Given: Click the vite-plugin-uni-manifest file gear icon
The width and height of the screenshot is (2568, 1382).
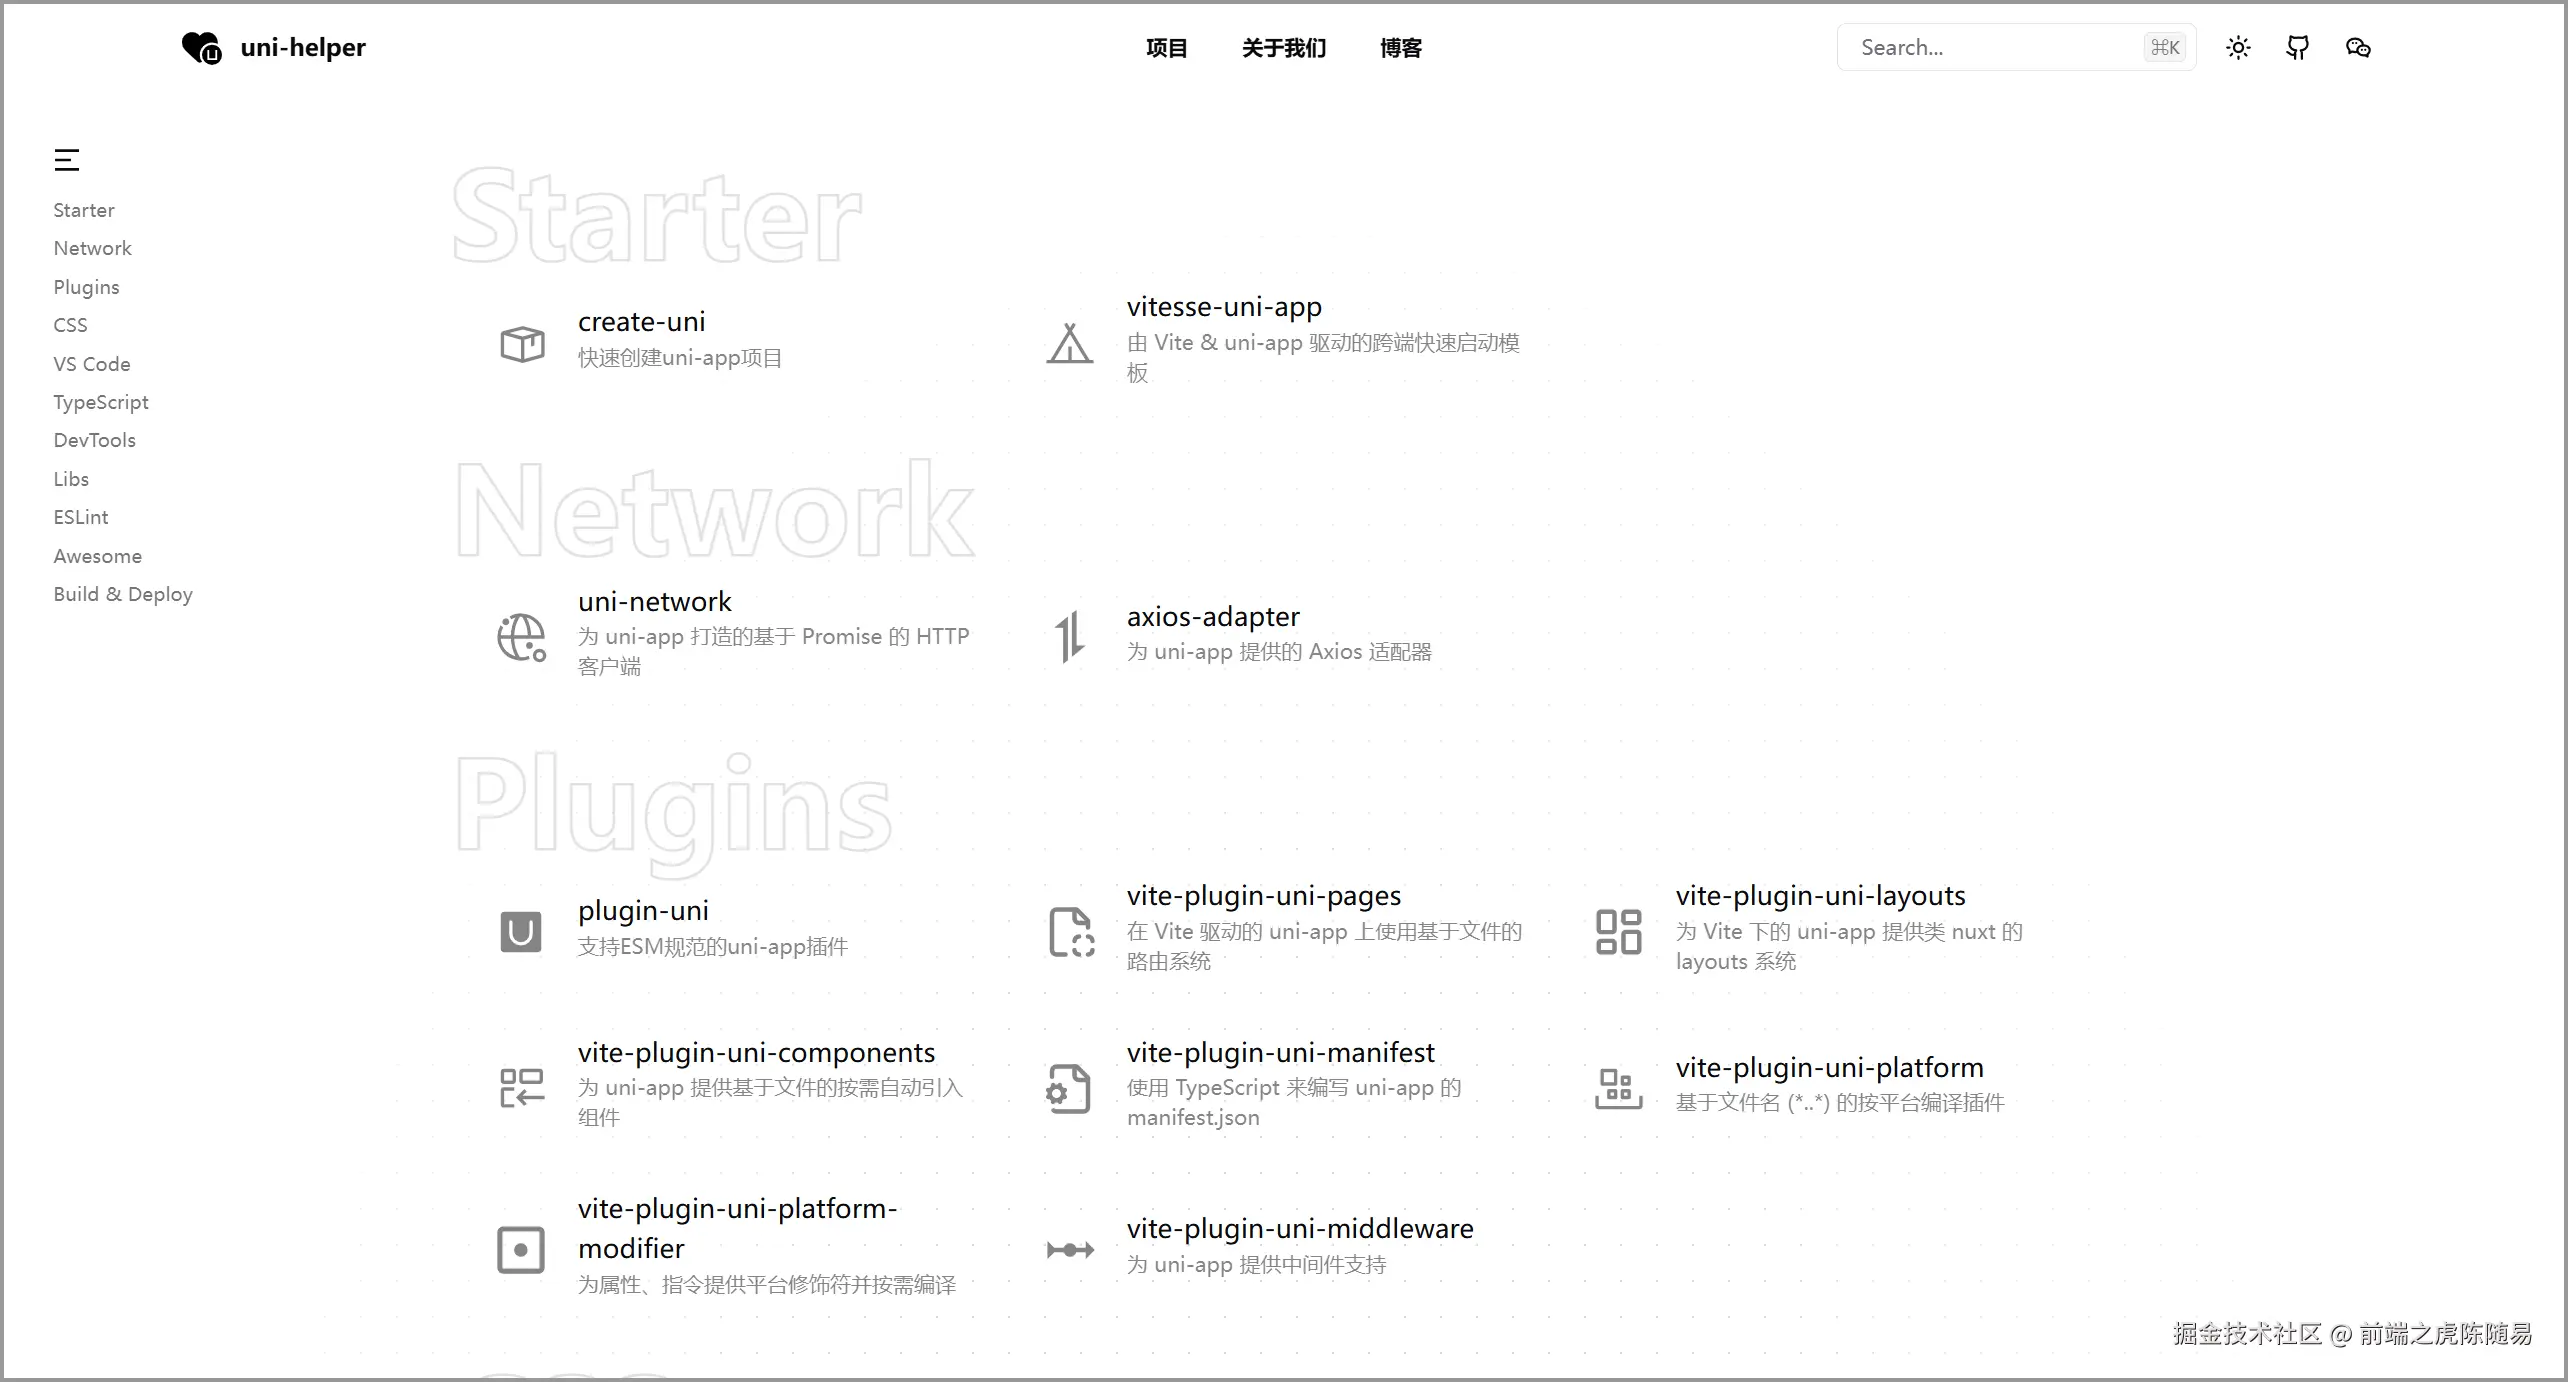Looking at the screenshot, I should (1070, 1088).
